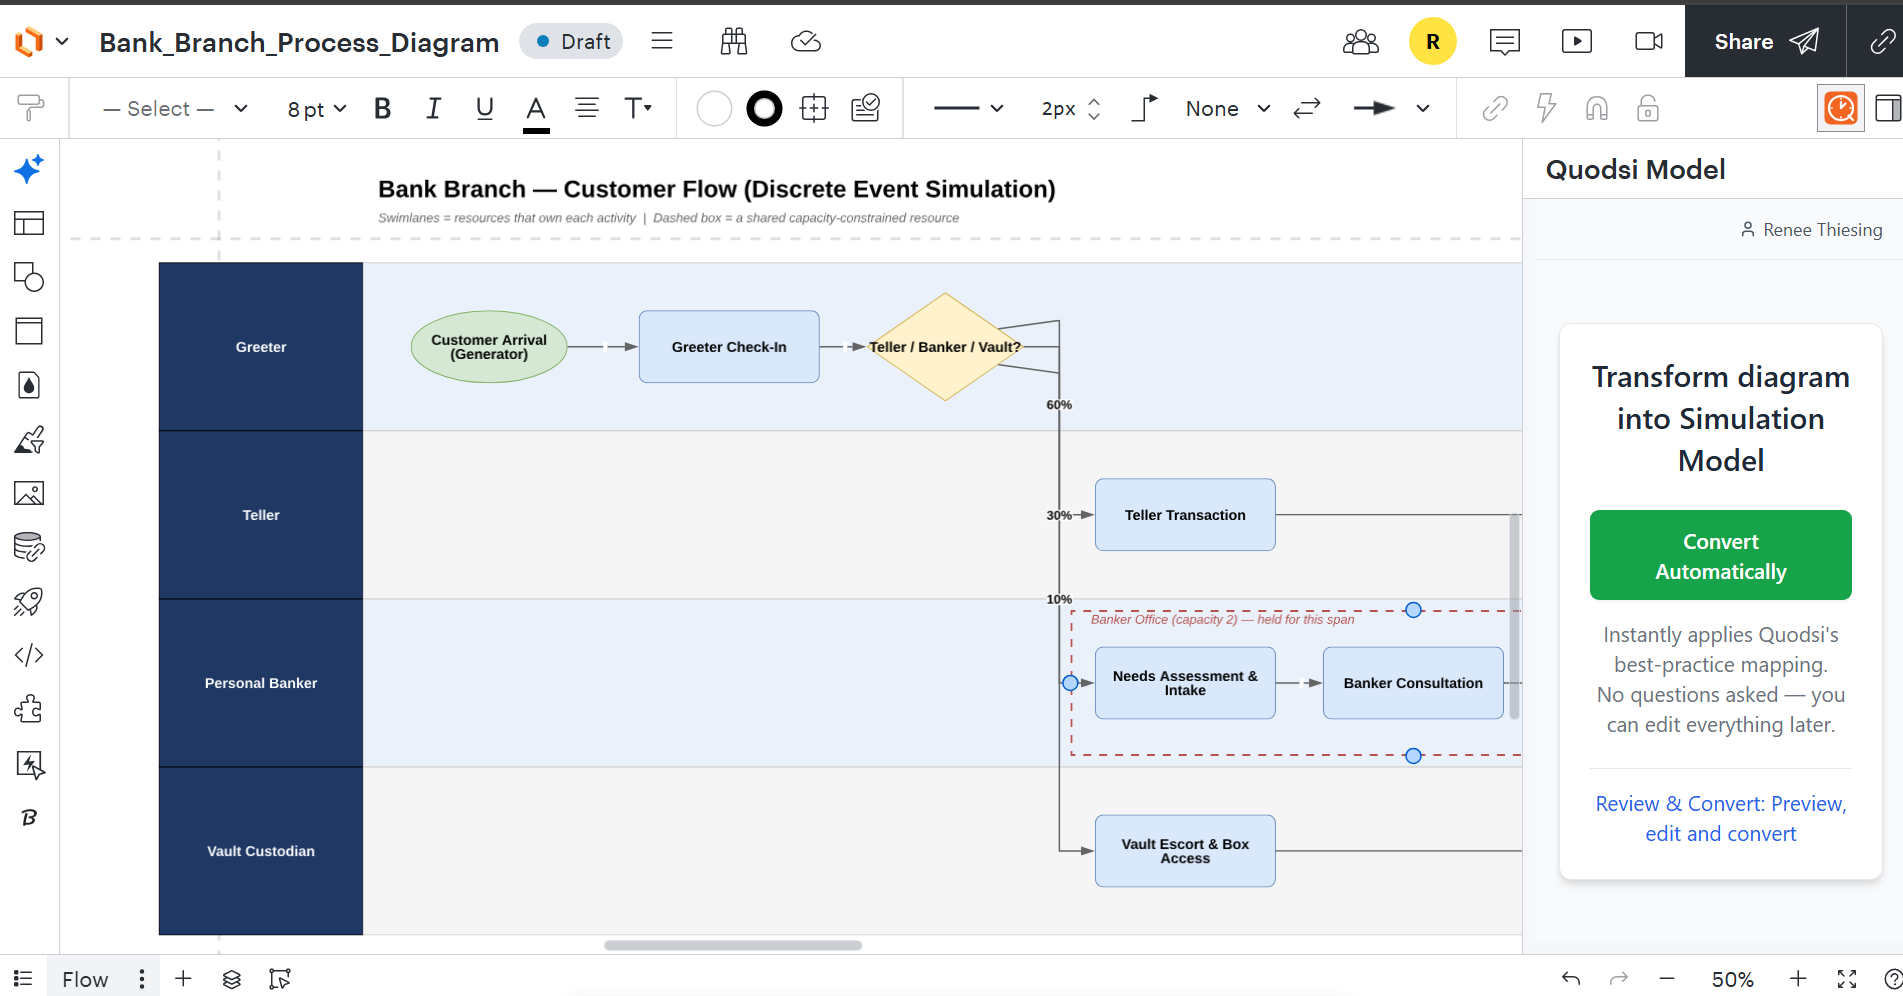
Task: Open the None start endpoint dropdown
Action: click(x=1228, y=108)
